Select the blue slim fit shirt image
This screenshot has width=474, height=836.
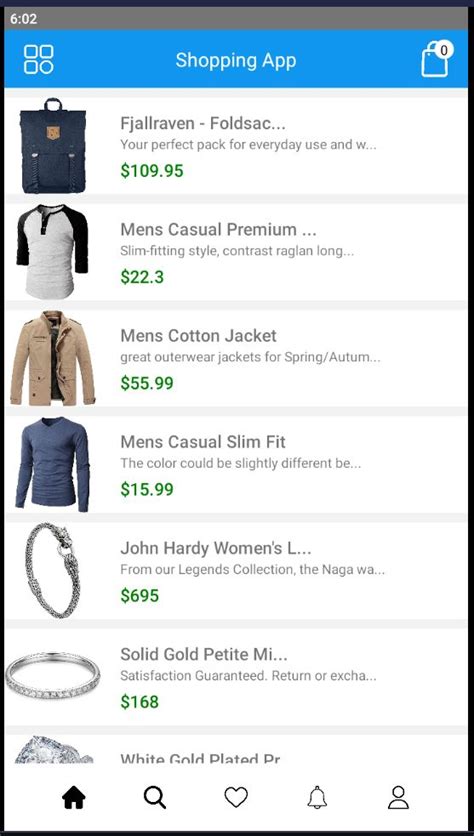click(x=52, y=464)
